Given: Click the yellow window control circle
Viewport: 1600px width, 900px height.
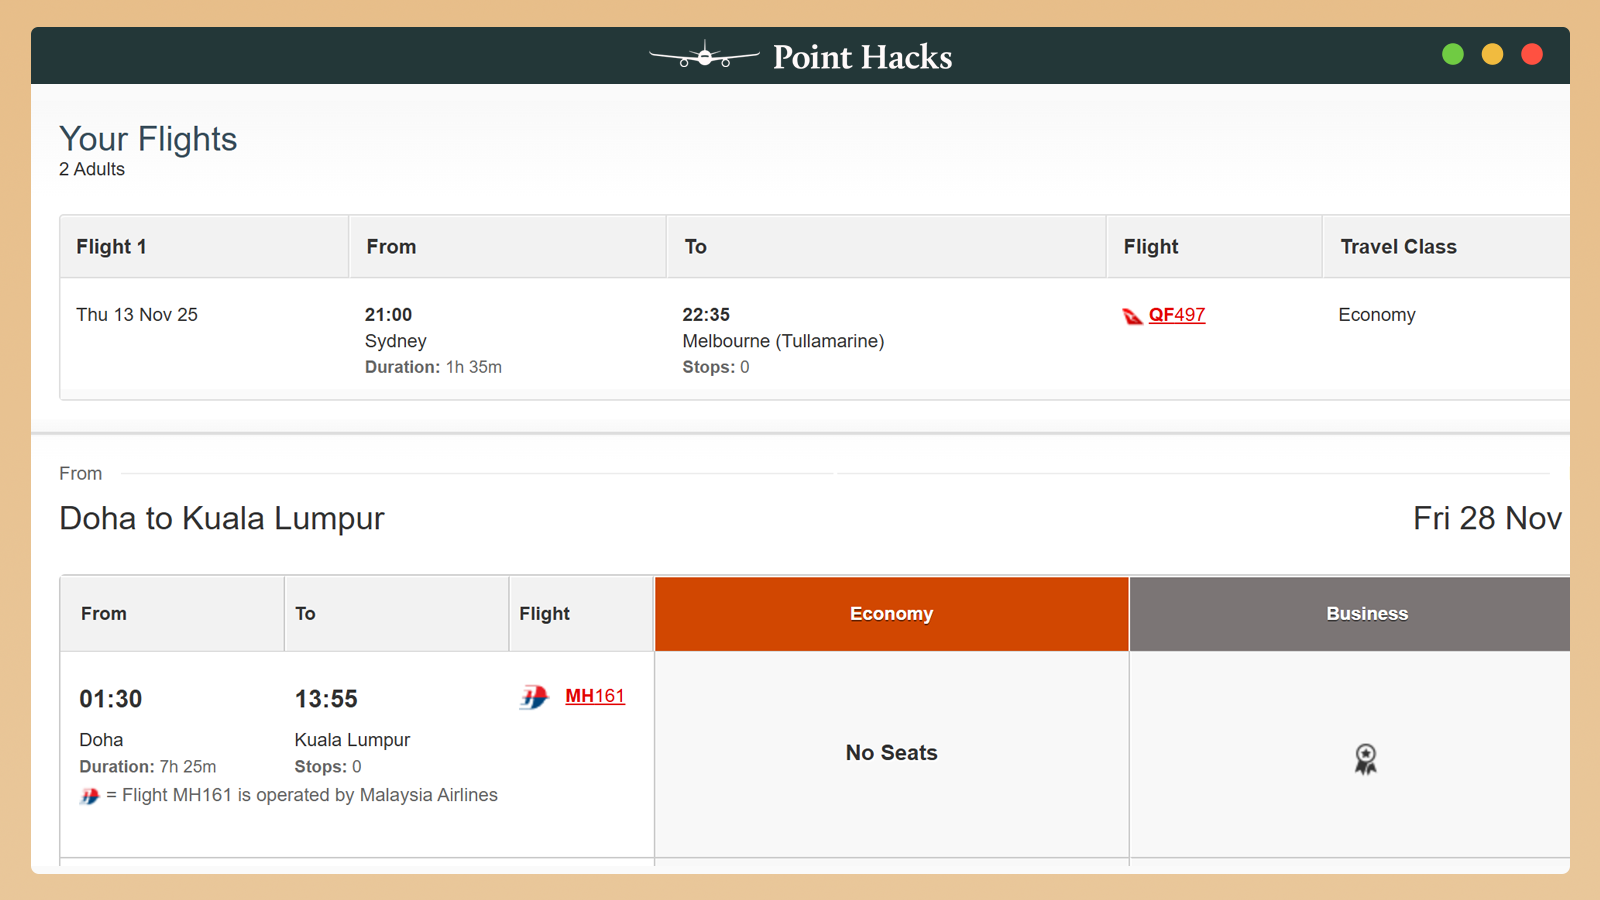Looking at the screenshot, I should coord(1492,54).
